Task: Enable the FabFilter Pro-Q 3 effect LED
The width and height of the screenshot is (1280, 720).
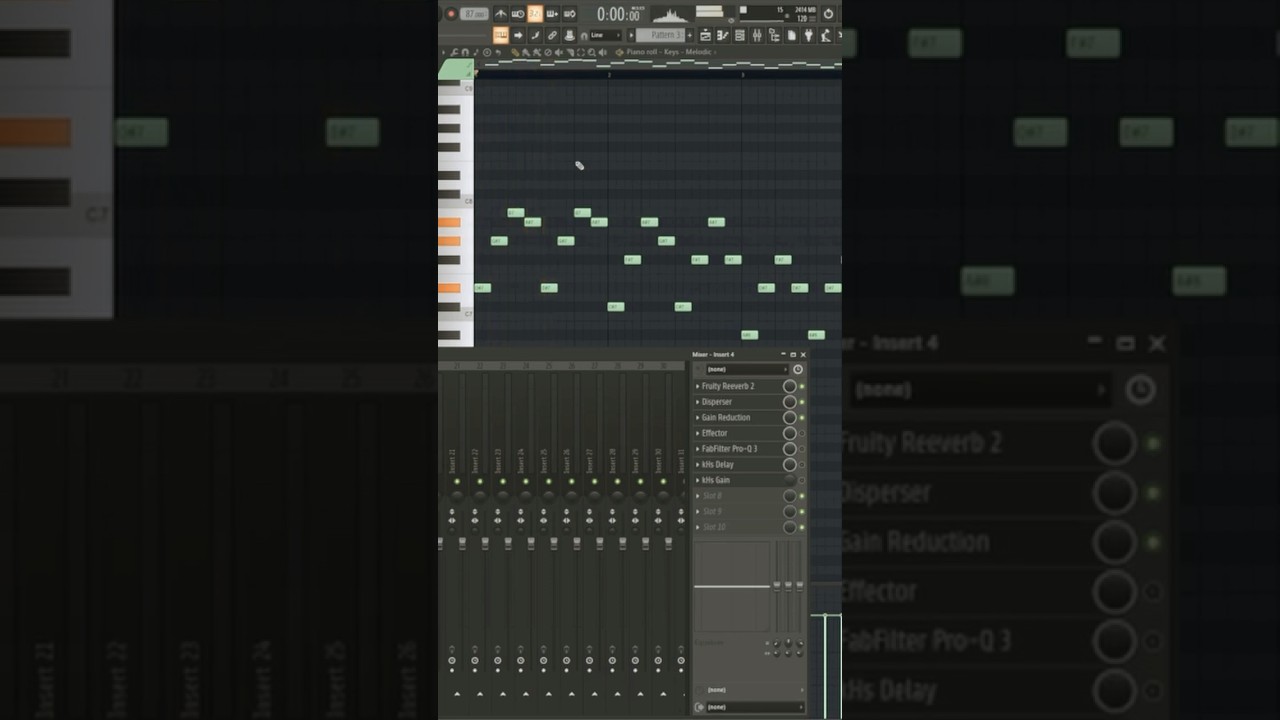Action: [802, 449]
